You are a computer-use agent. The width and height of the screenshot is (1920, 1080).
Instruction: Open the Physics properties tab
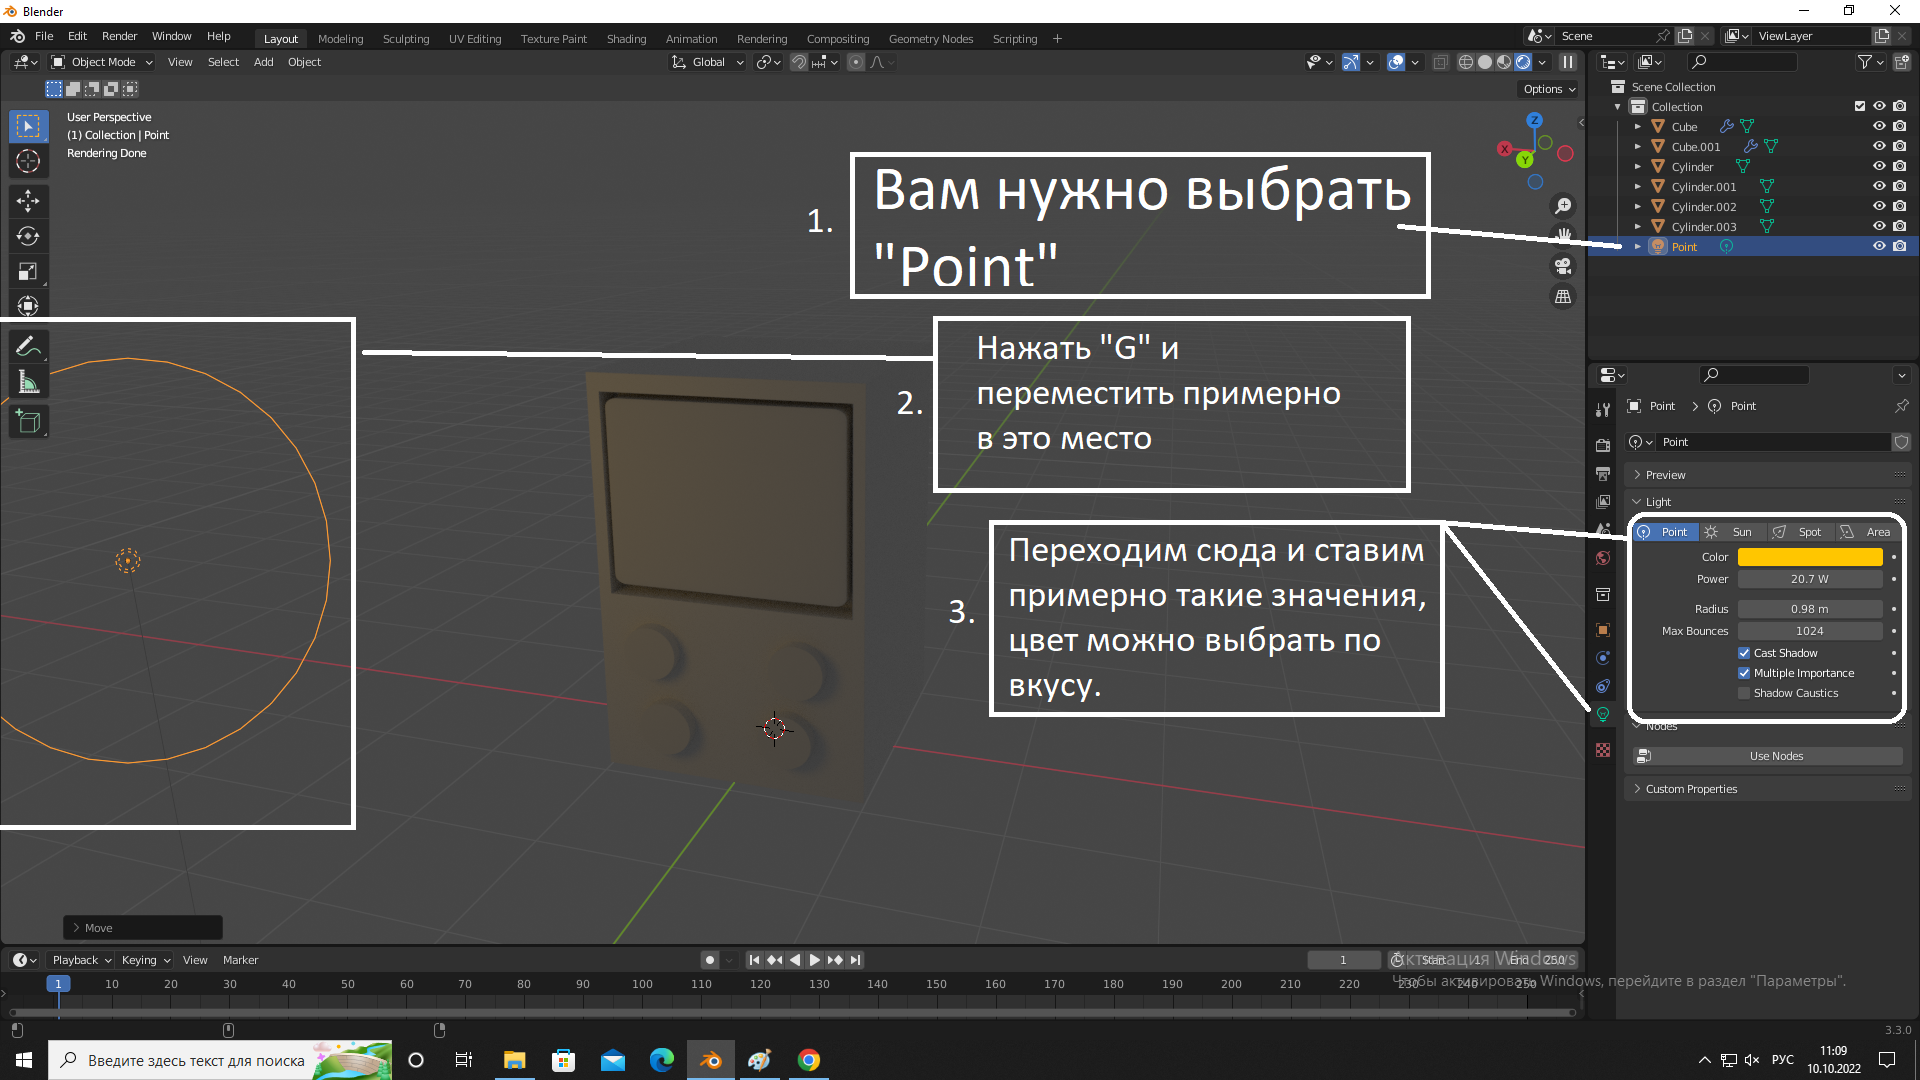[1603, 658]
